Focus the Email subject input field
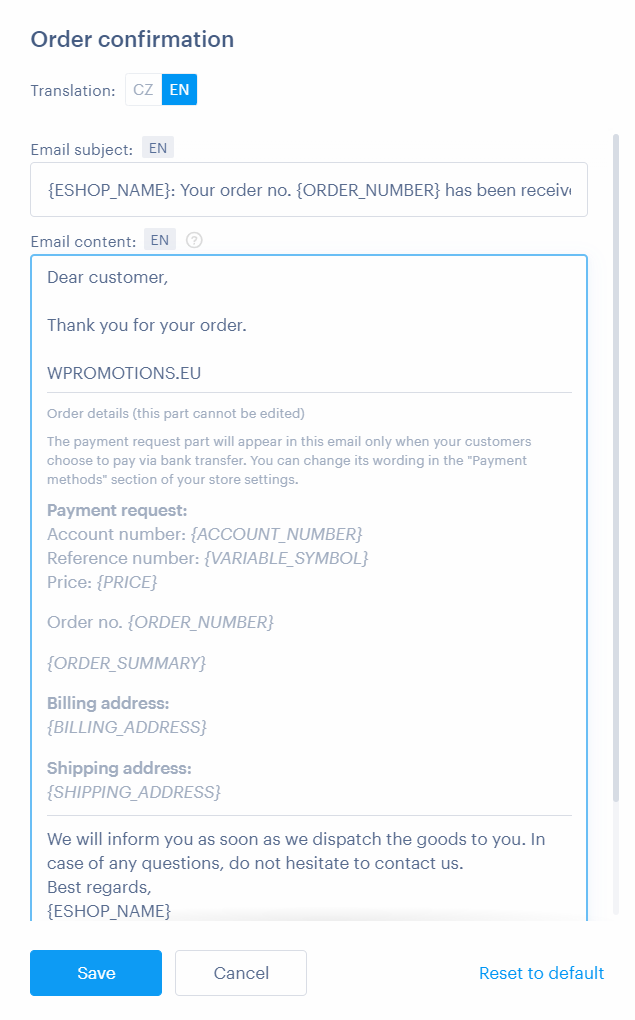The width and height of the screenshot is (635, 1020). tap(308, 190)
